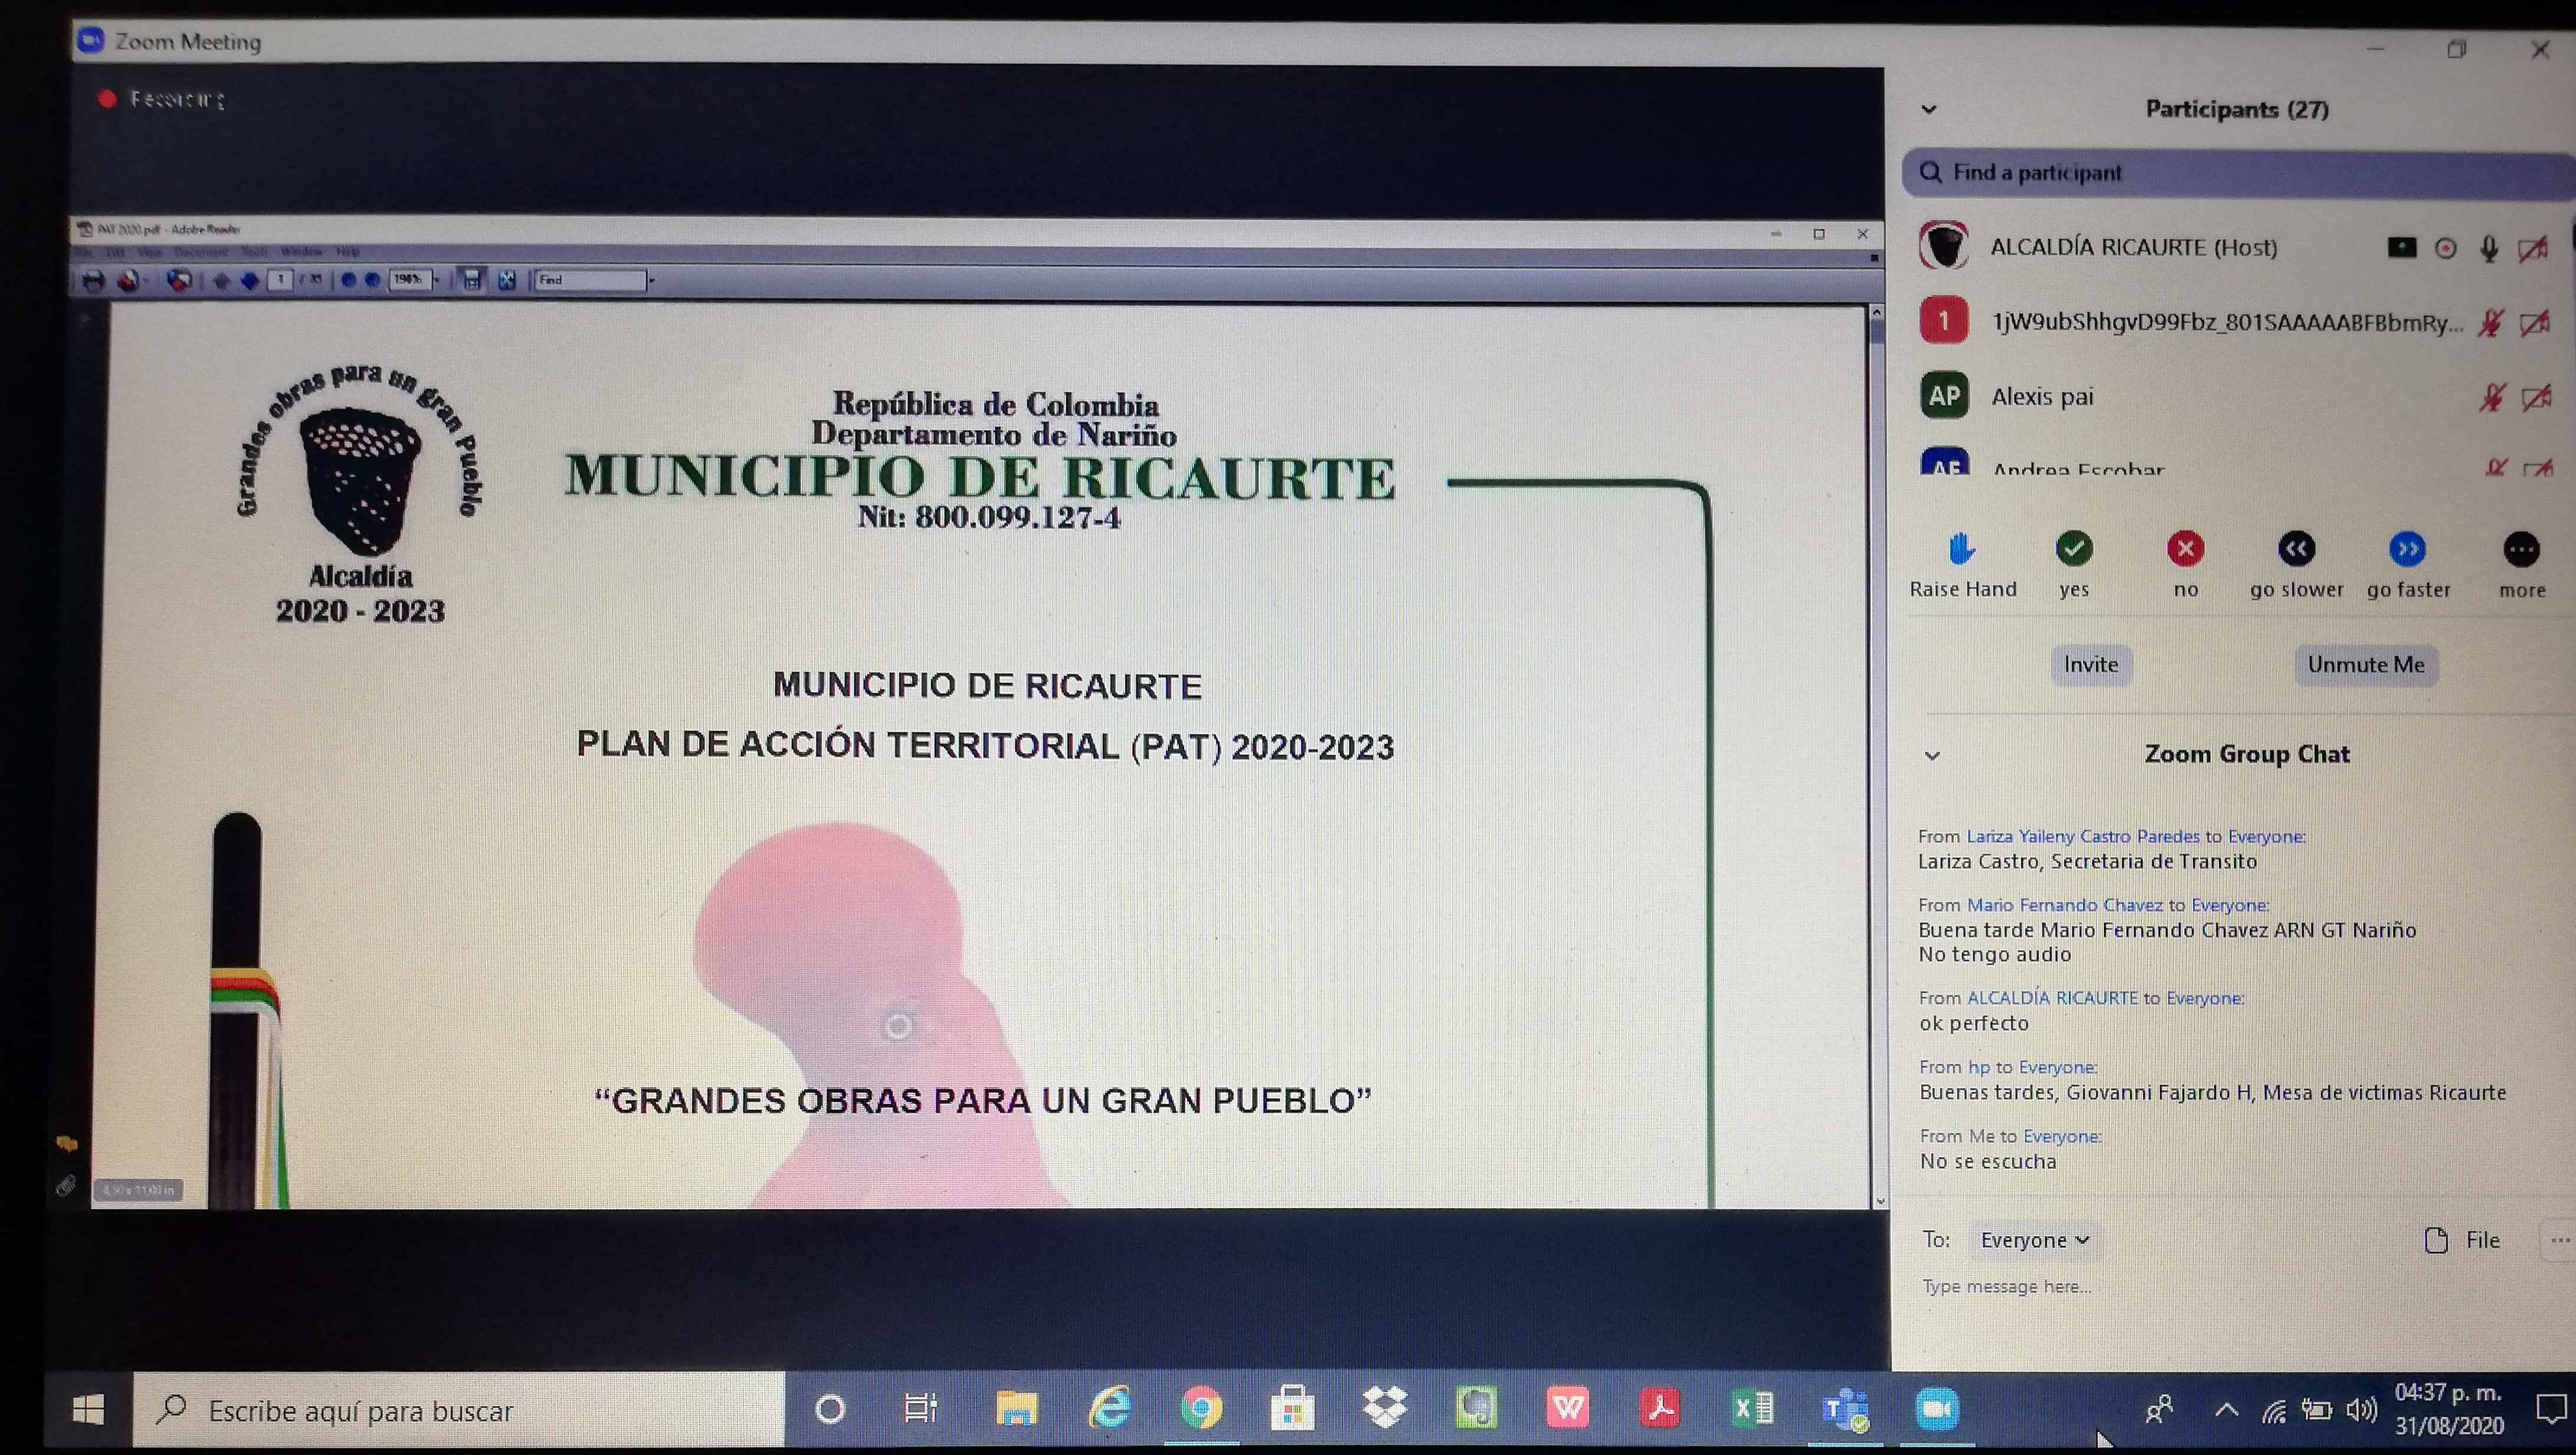Click the go slower icon
Image resolution: width=2576 pixels, height=1455 pixels.
[2296, 549]
